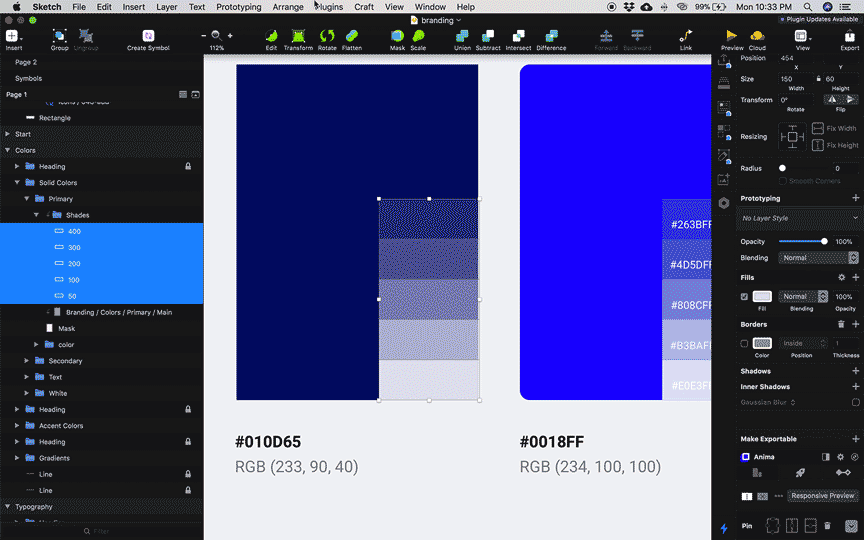Apply the Intersect boolean operation
Screen dimensions: 864x540
518,36
